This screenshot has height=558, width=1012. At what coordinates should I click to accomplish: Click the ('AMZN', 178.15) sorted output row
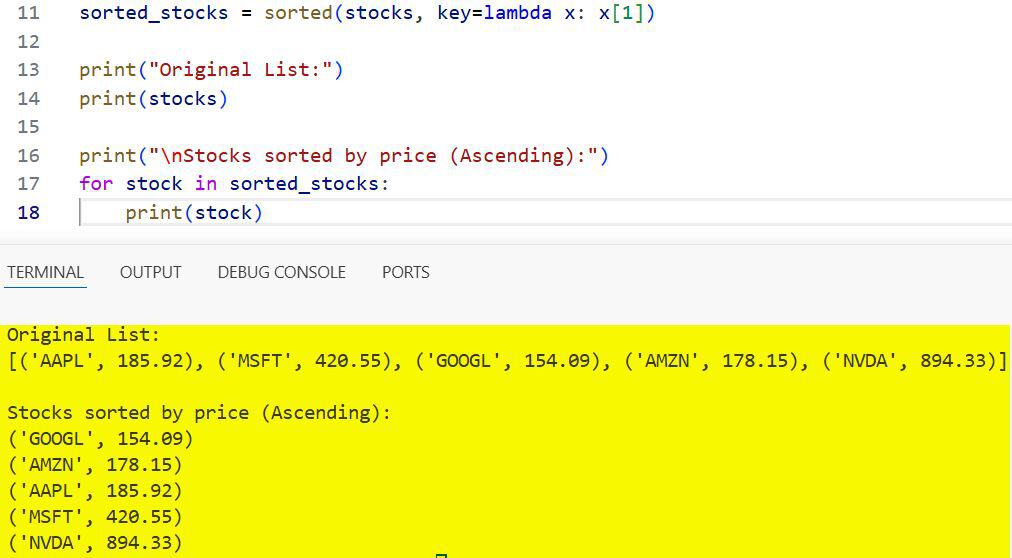(95, 465)
